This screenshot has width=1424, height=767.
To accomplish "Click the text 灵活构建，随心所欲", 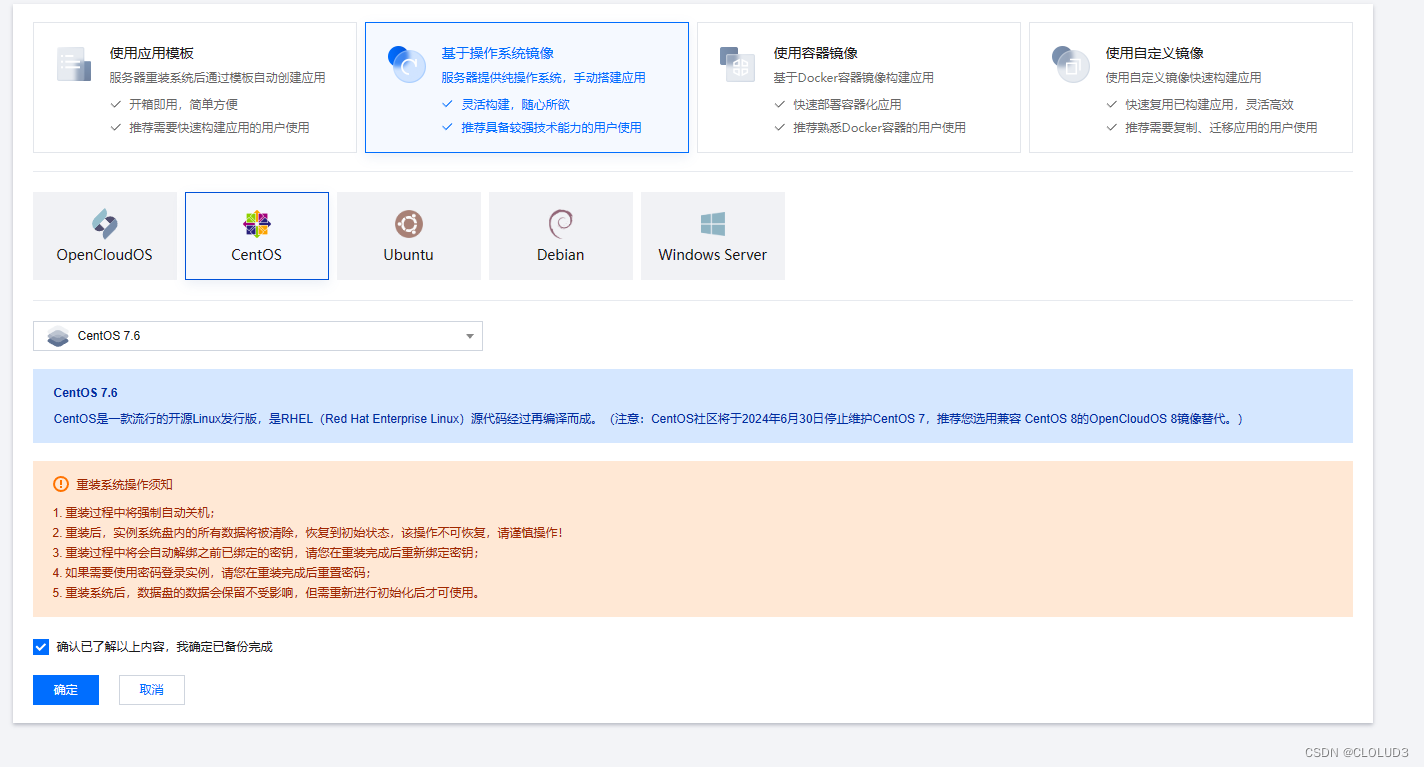I will click(x=515, y=104).
